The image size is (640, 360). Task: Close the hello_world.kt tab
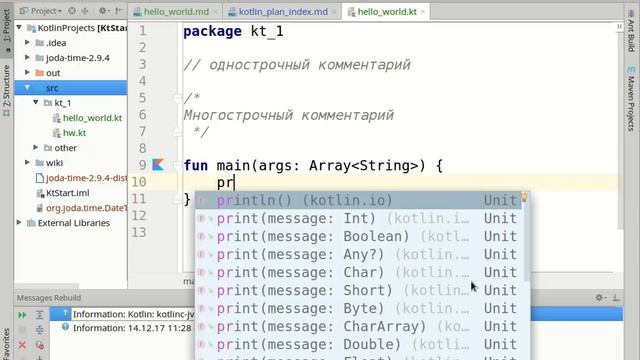[x=423, y=12]
